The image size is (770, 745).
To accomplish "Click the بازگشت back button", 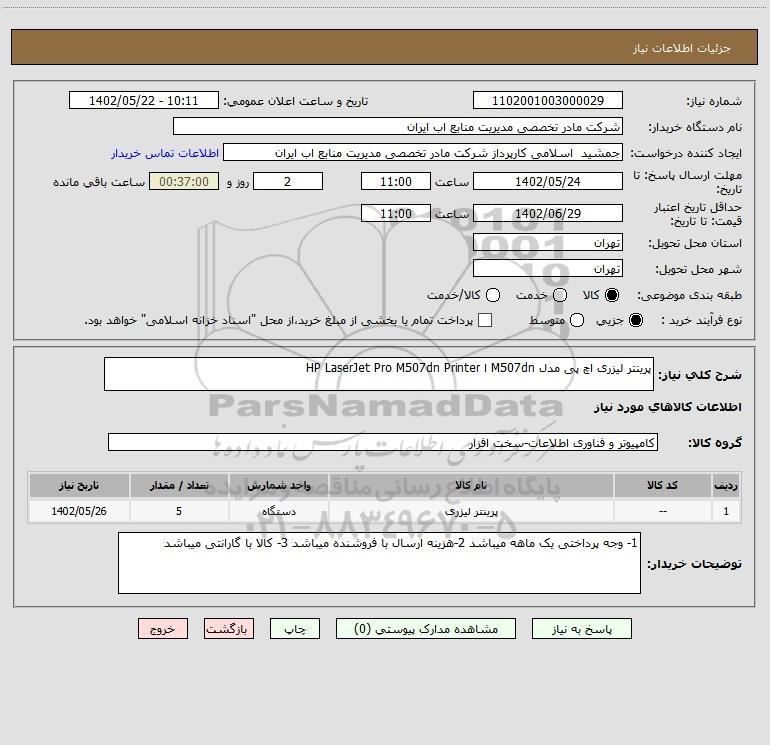I will [x=229, y=629].
